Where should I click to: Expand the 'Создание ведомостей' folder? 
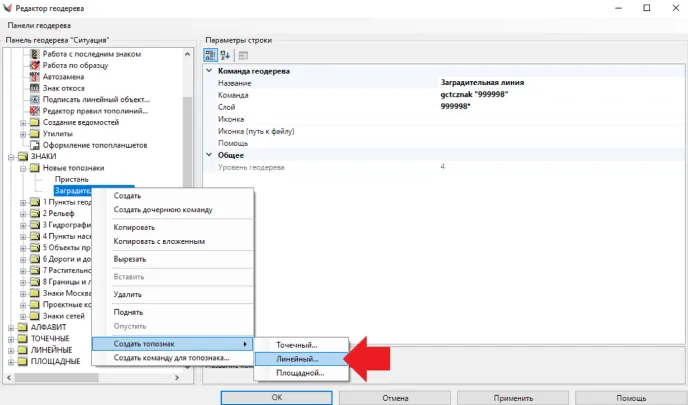(x=23, y=122)
